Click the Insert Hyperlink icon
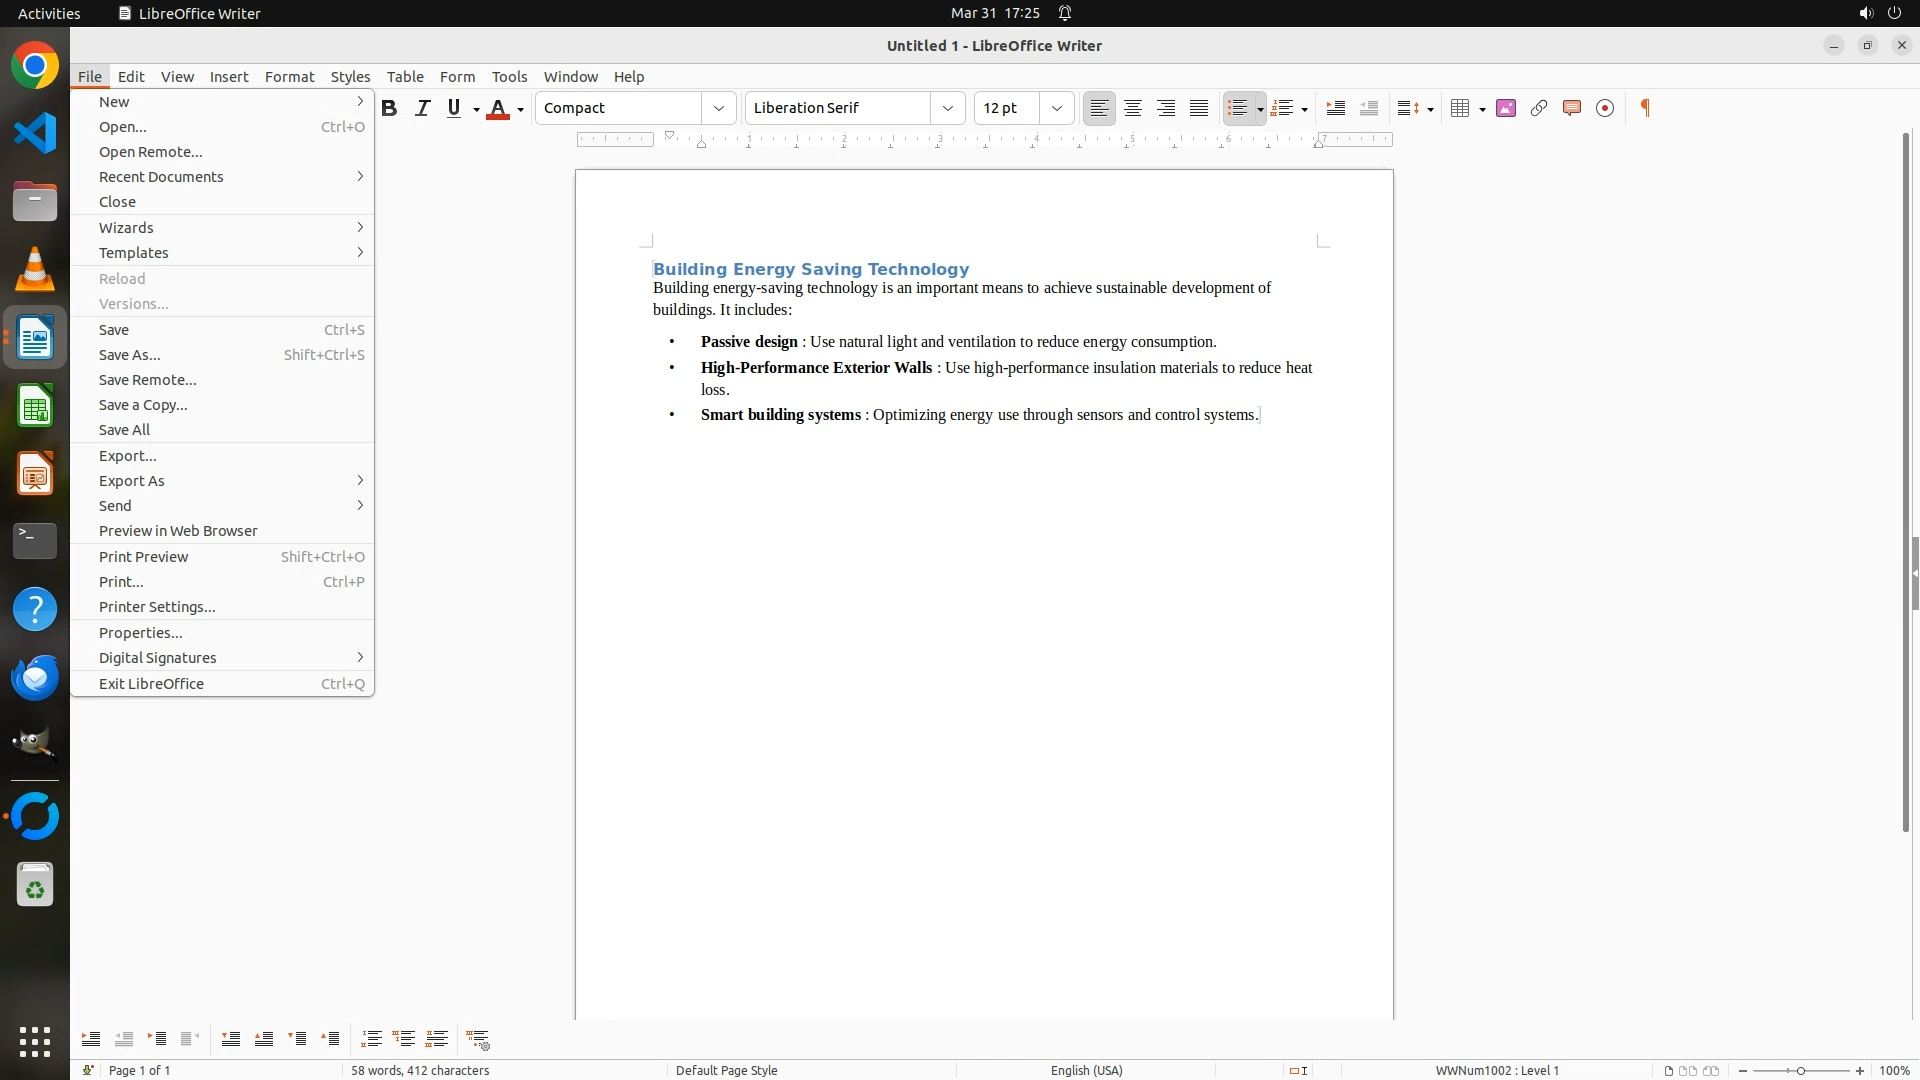Viewport: 1920px width, 1080px height. [1538, 108]
